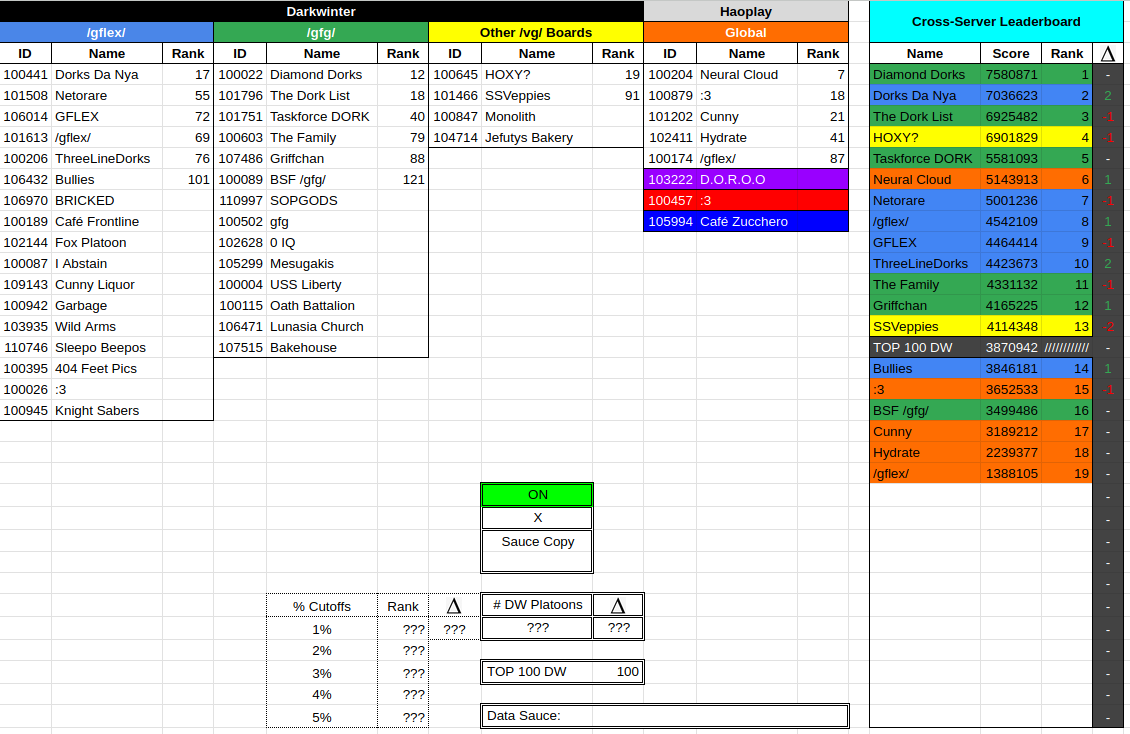Select the orange Global header
Image resolution: width=1130 pixels, height=734 pixels.
746,32
